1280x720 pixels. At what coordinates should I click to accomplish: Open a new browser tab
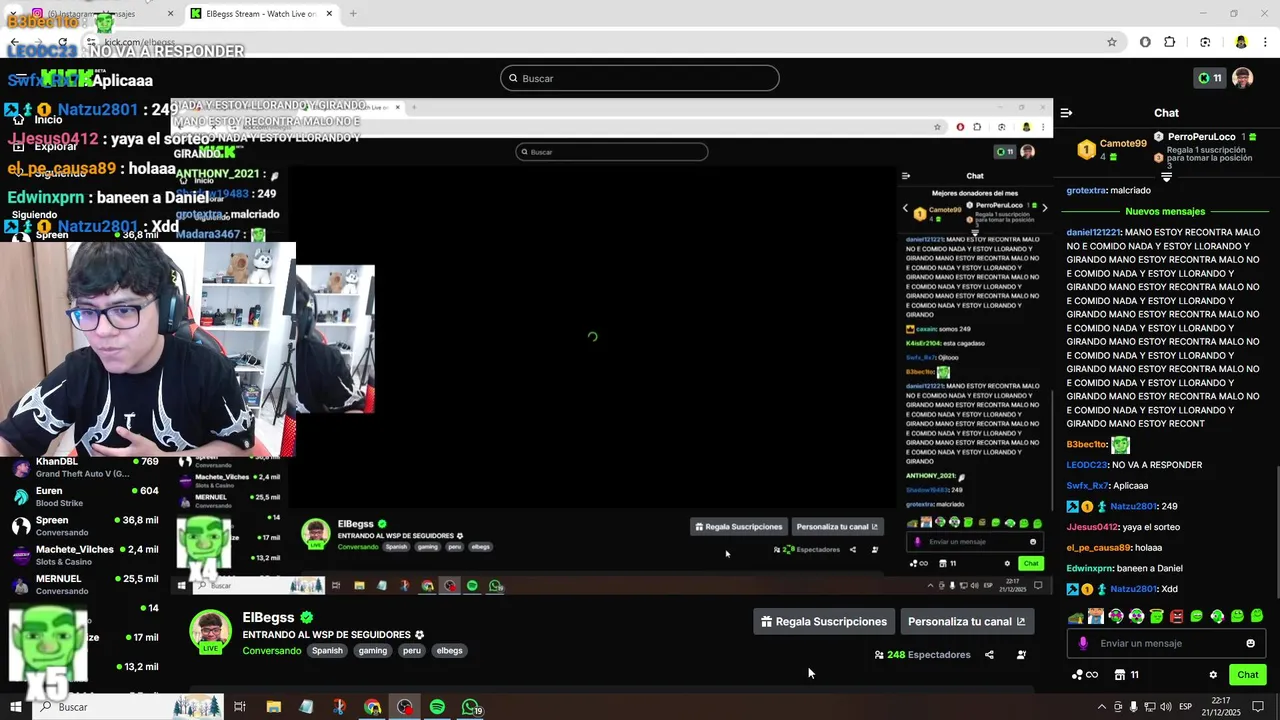(353, 14)
